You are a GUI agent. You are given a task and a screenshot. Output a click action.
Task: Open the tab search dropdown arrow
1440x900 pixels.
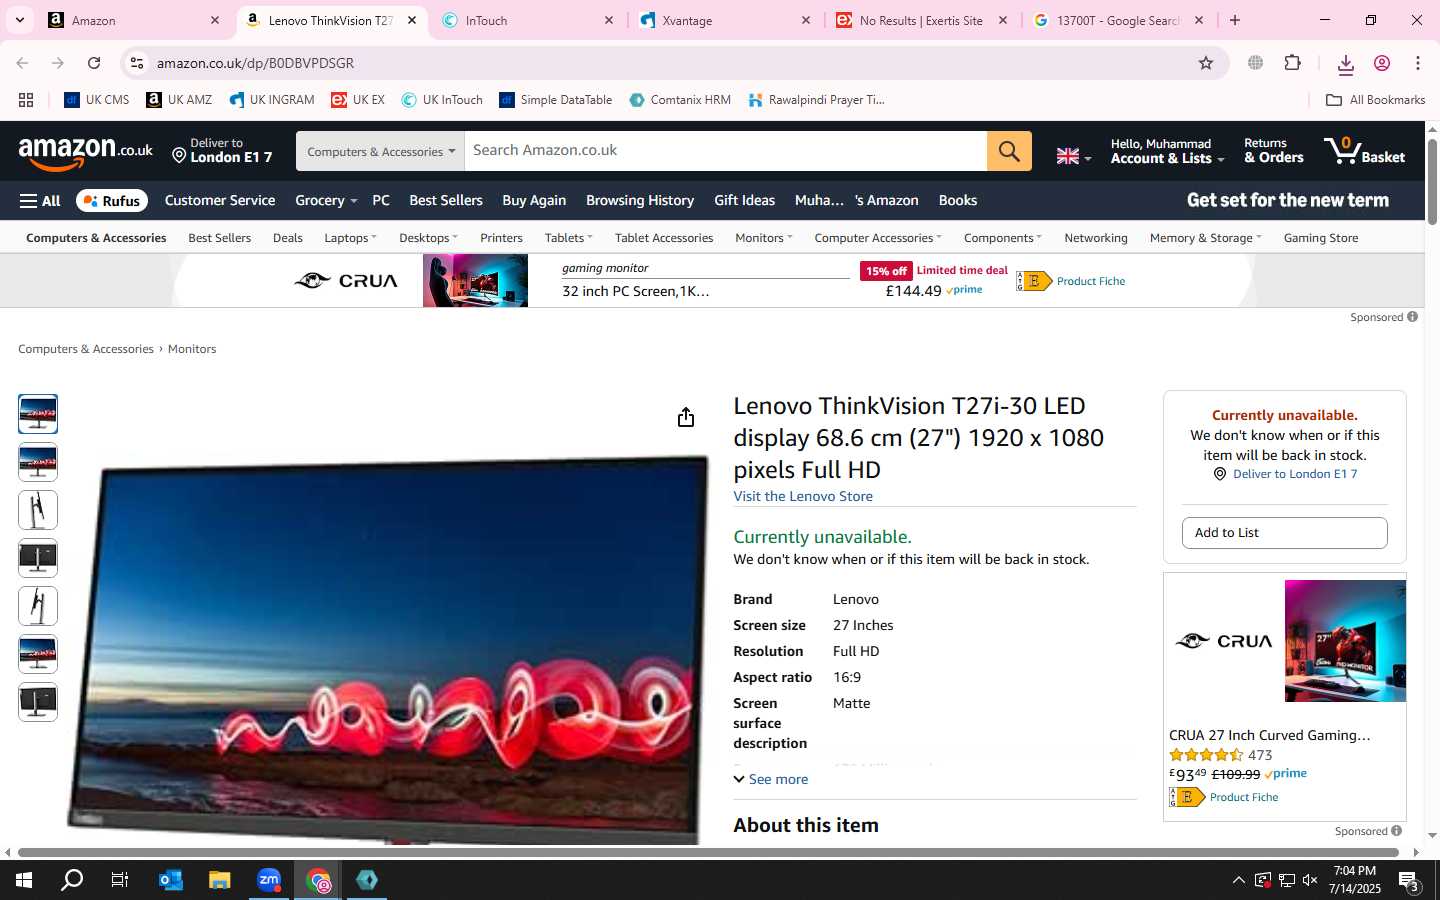tap(19, 20)
